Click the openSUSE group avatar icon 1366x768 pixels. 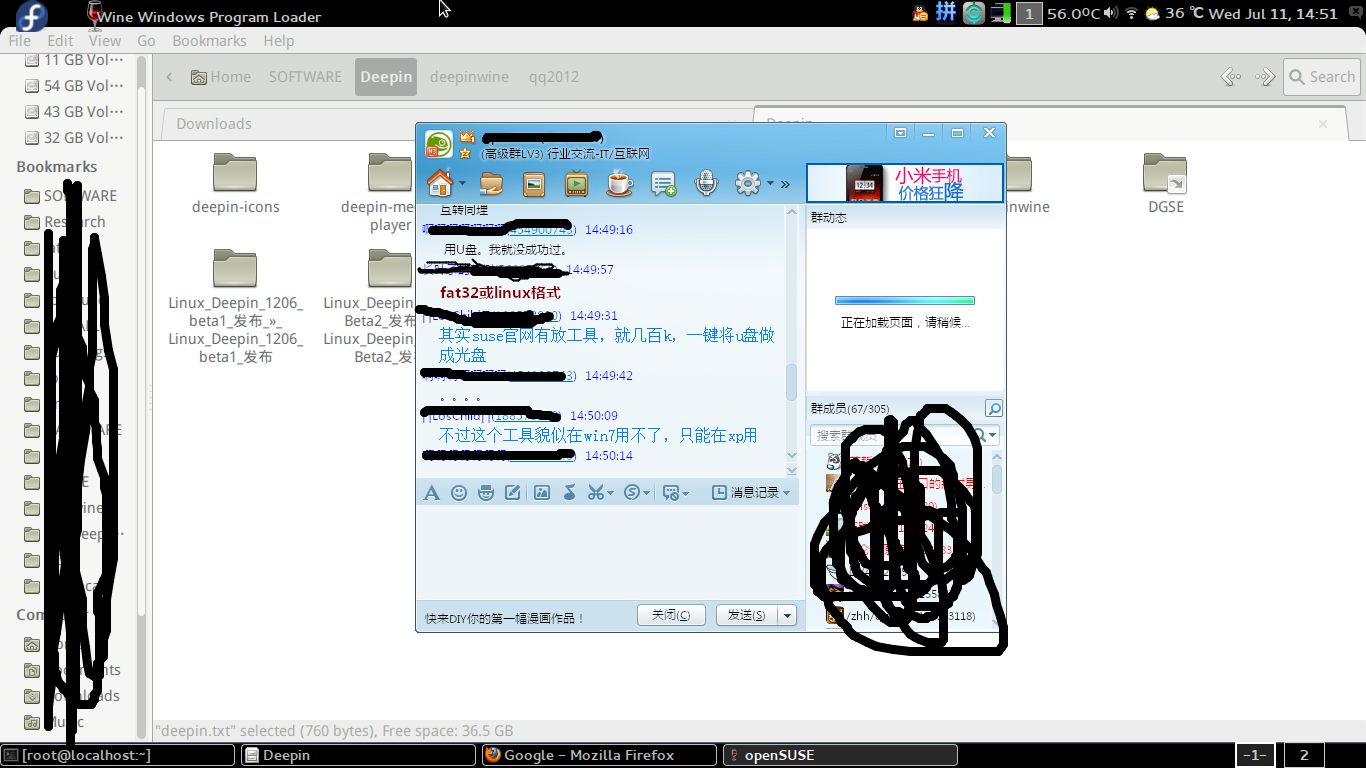click(438, 145)
